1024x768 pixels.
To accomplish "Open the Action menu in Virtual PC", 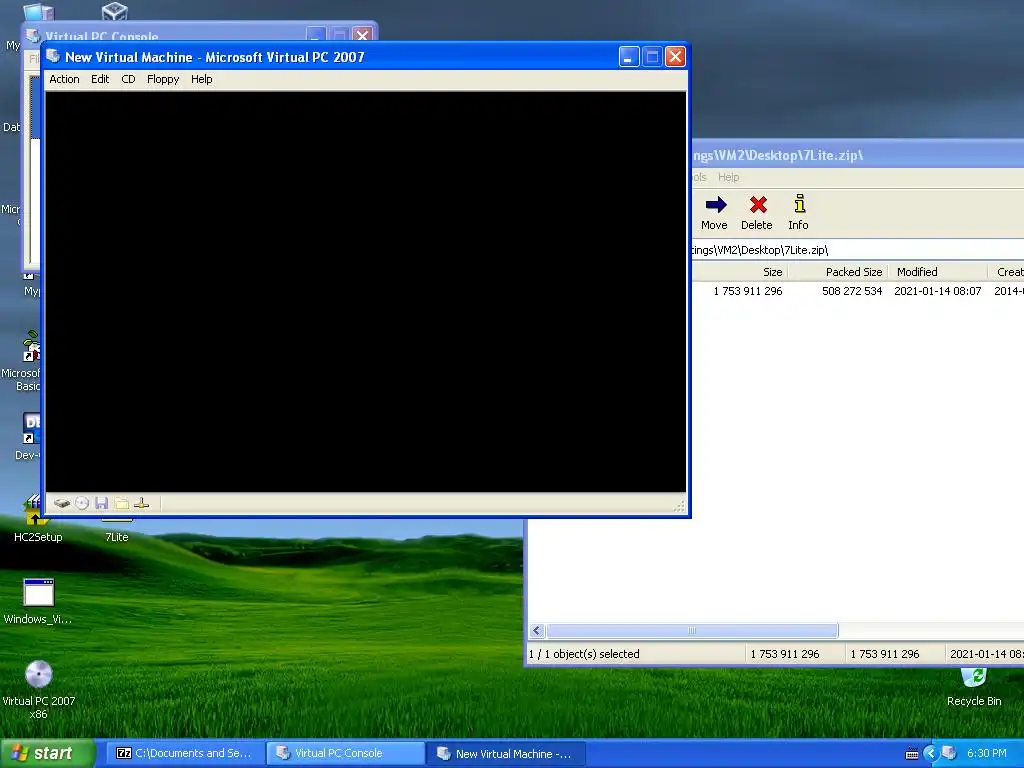I will (x=64, y=79).
